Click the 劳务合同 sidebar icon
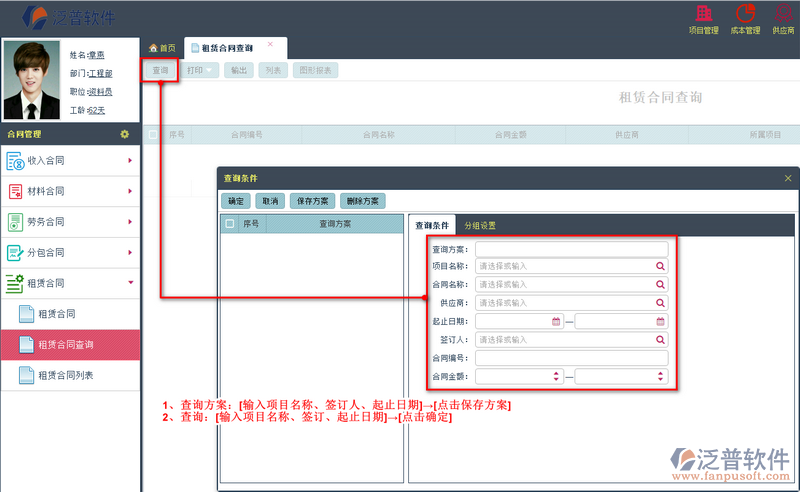Screen dimensions: 800x492 click(x=15, y=222)
